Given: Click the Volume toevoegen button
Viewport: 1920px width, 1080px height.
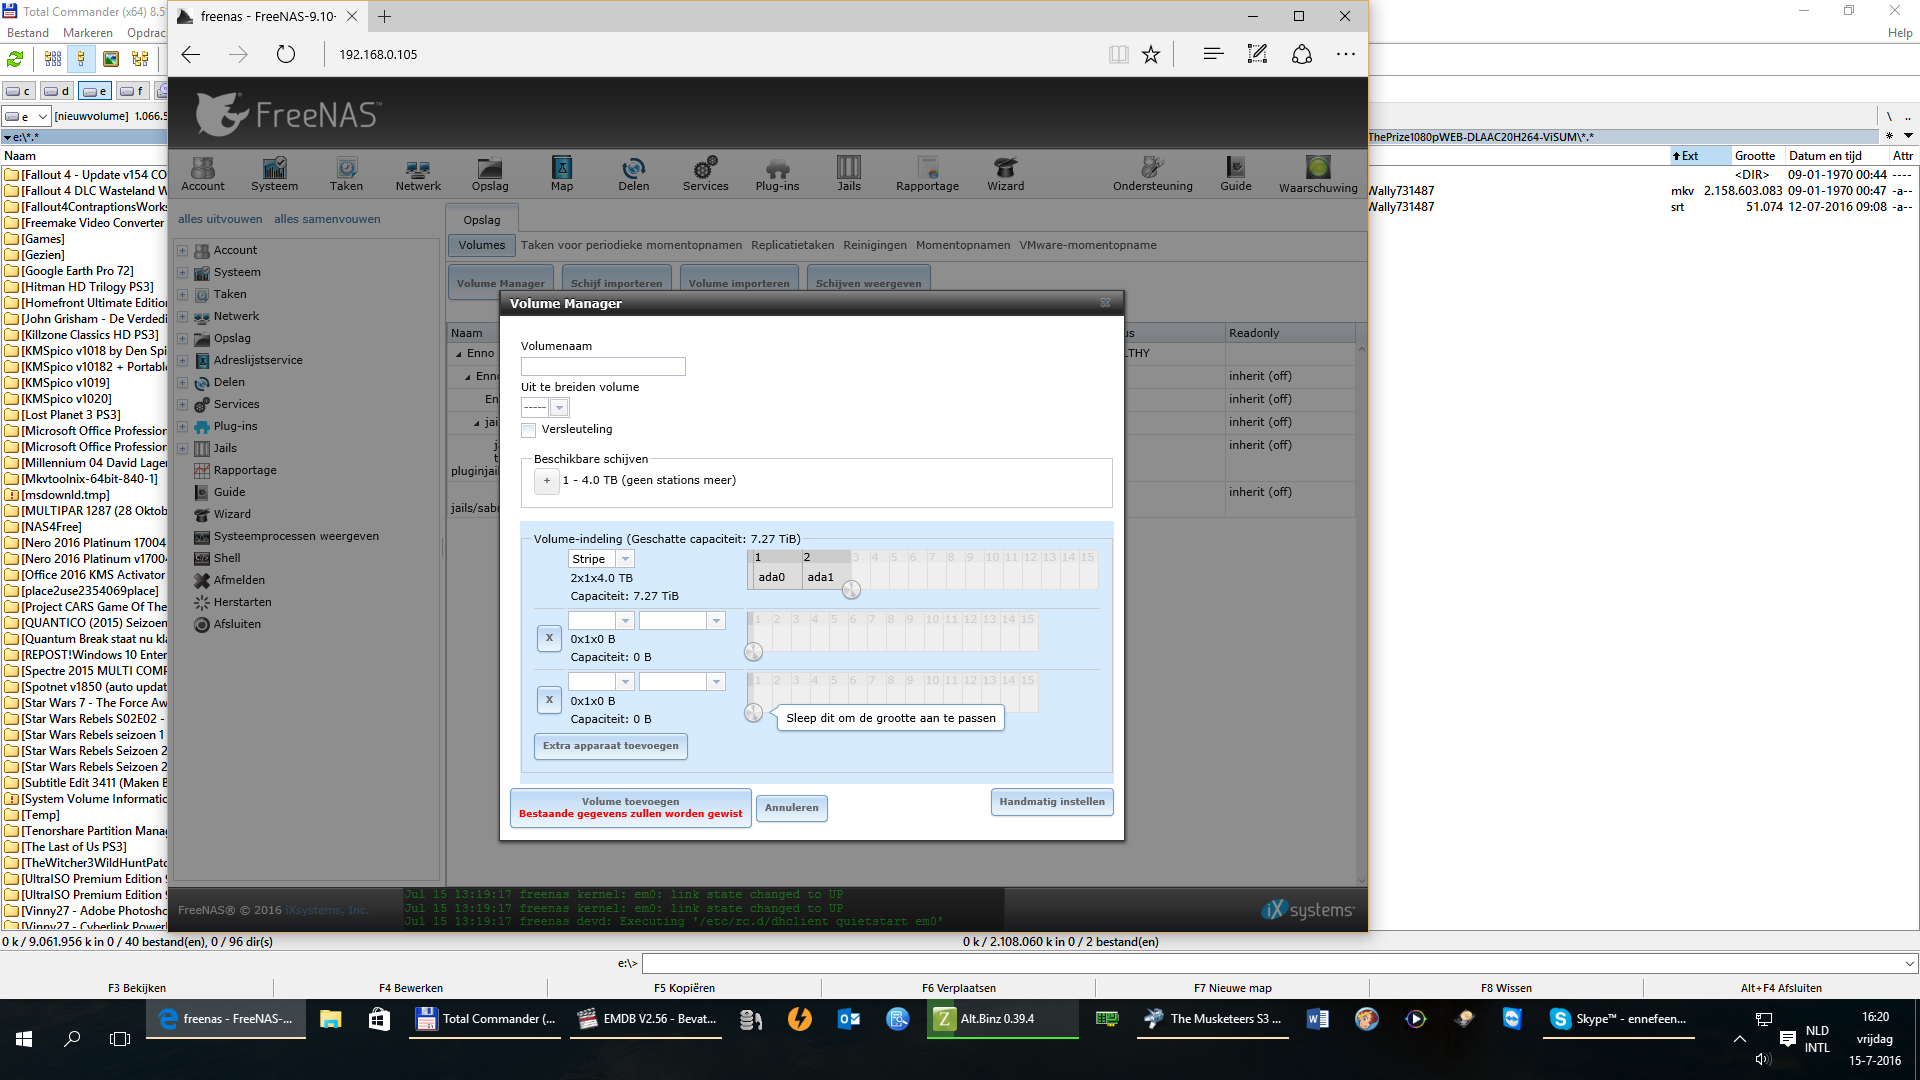Looking at the screenshot, I should coord(631,808).
